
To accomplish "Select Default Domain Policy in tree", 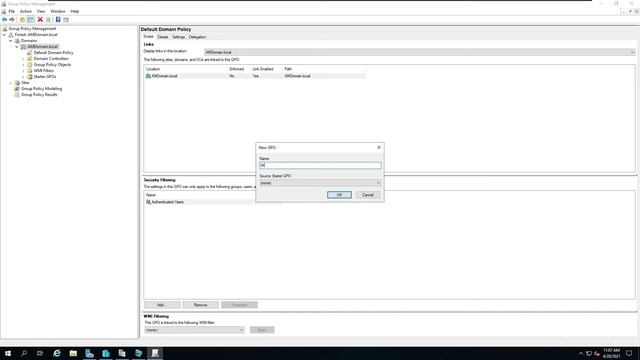I will coord(53,53).
